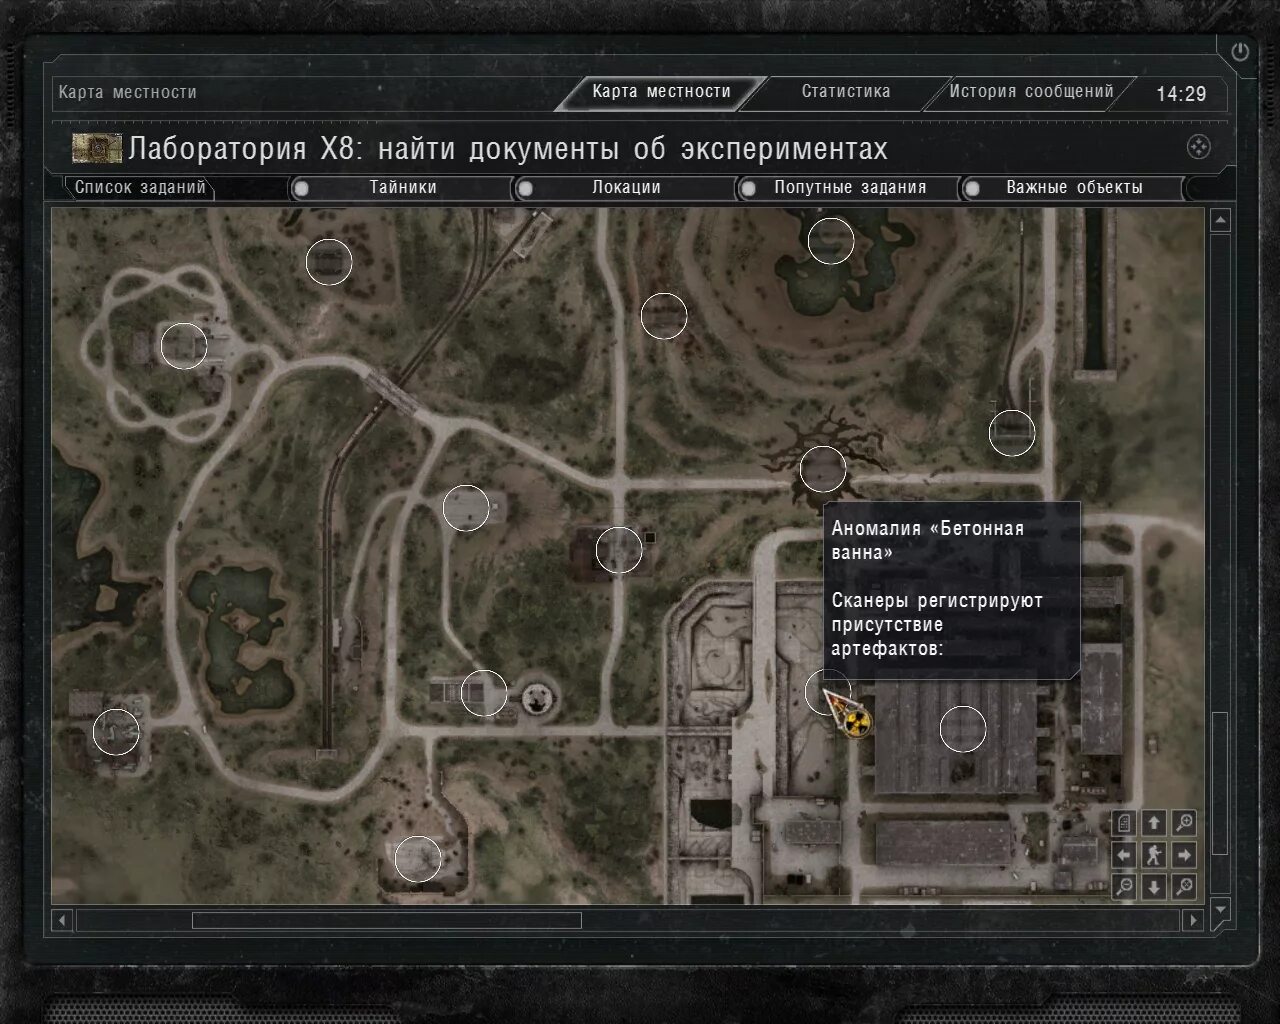Screen dimensions: 1280x1024
Task: Switch to the История сообщений tab
Action: [1031, 92]
